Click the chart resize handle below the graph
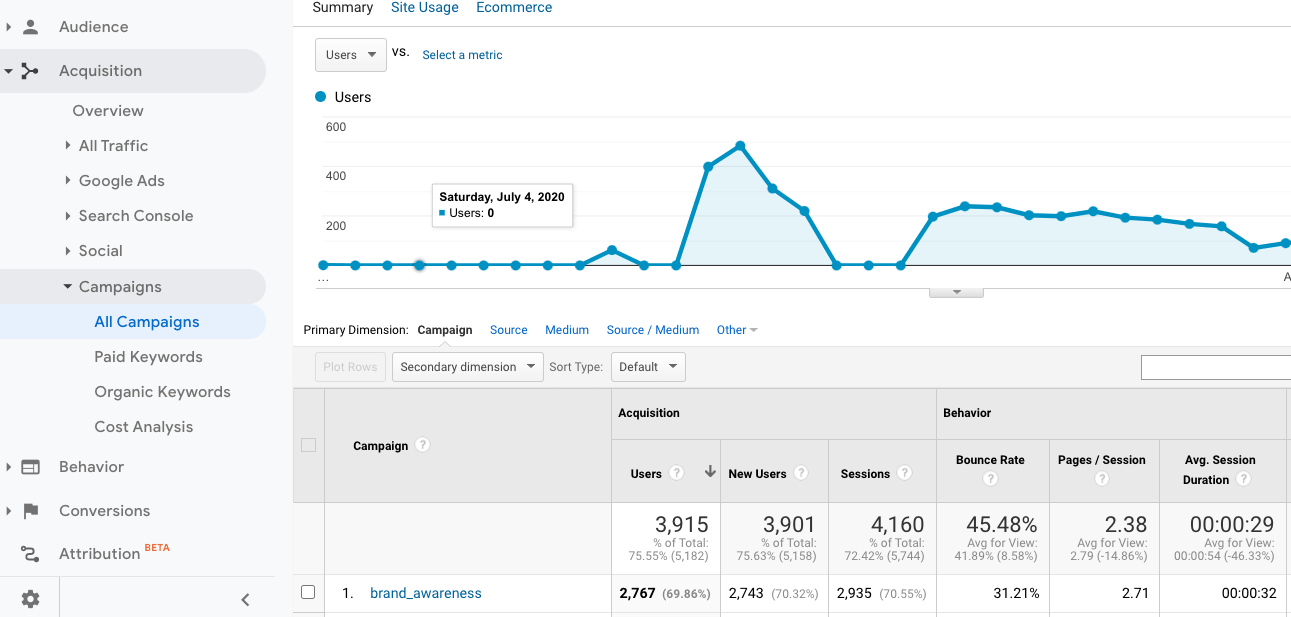This screenshot has width=1291, height=617. 956,292
